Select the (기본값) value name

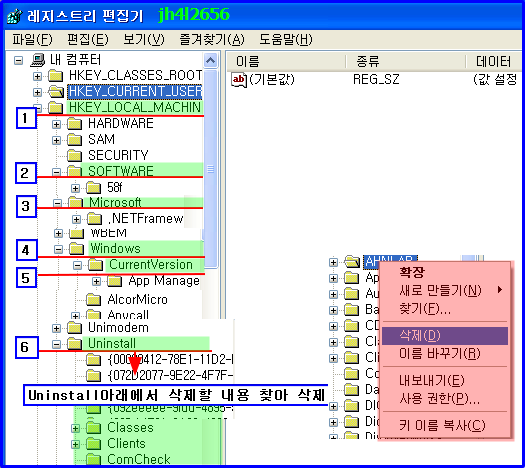point(272,80)
